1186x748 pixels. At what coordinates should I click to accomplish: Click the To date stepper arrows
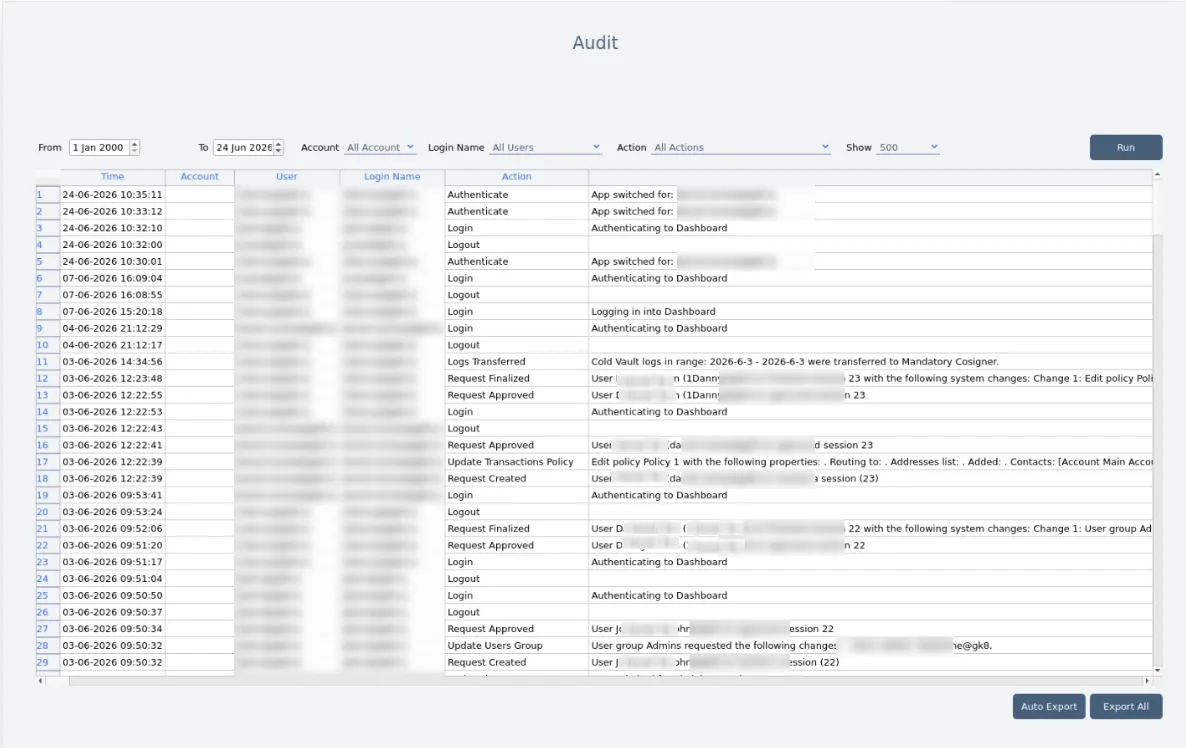[279, 147]
